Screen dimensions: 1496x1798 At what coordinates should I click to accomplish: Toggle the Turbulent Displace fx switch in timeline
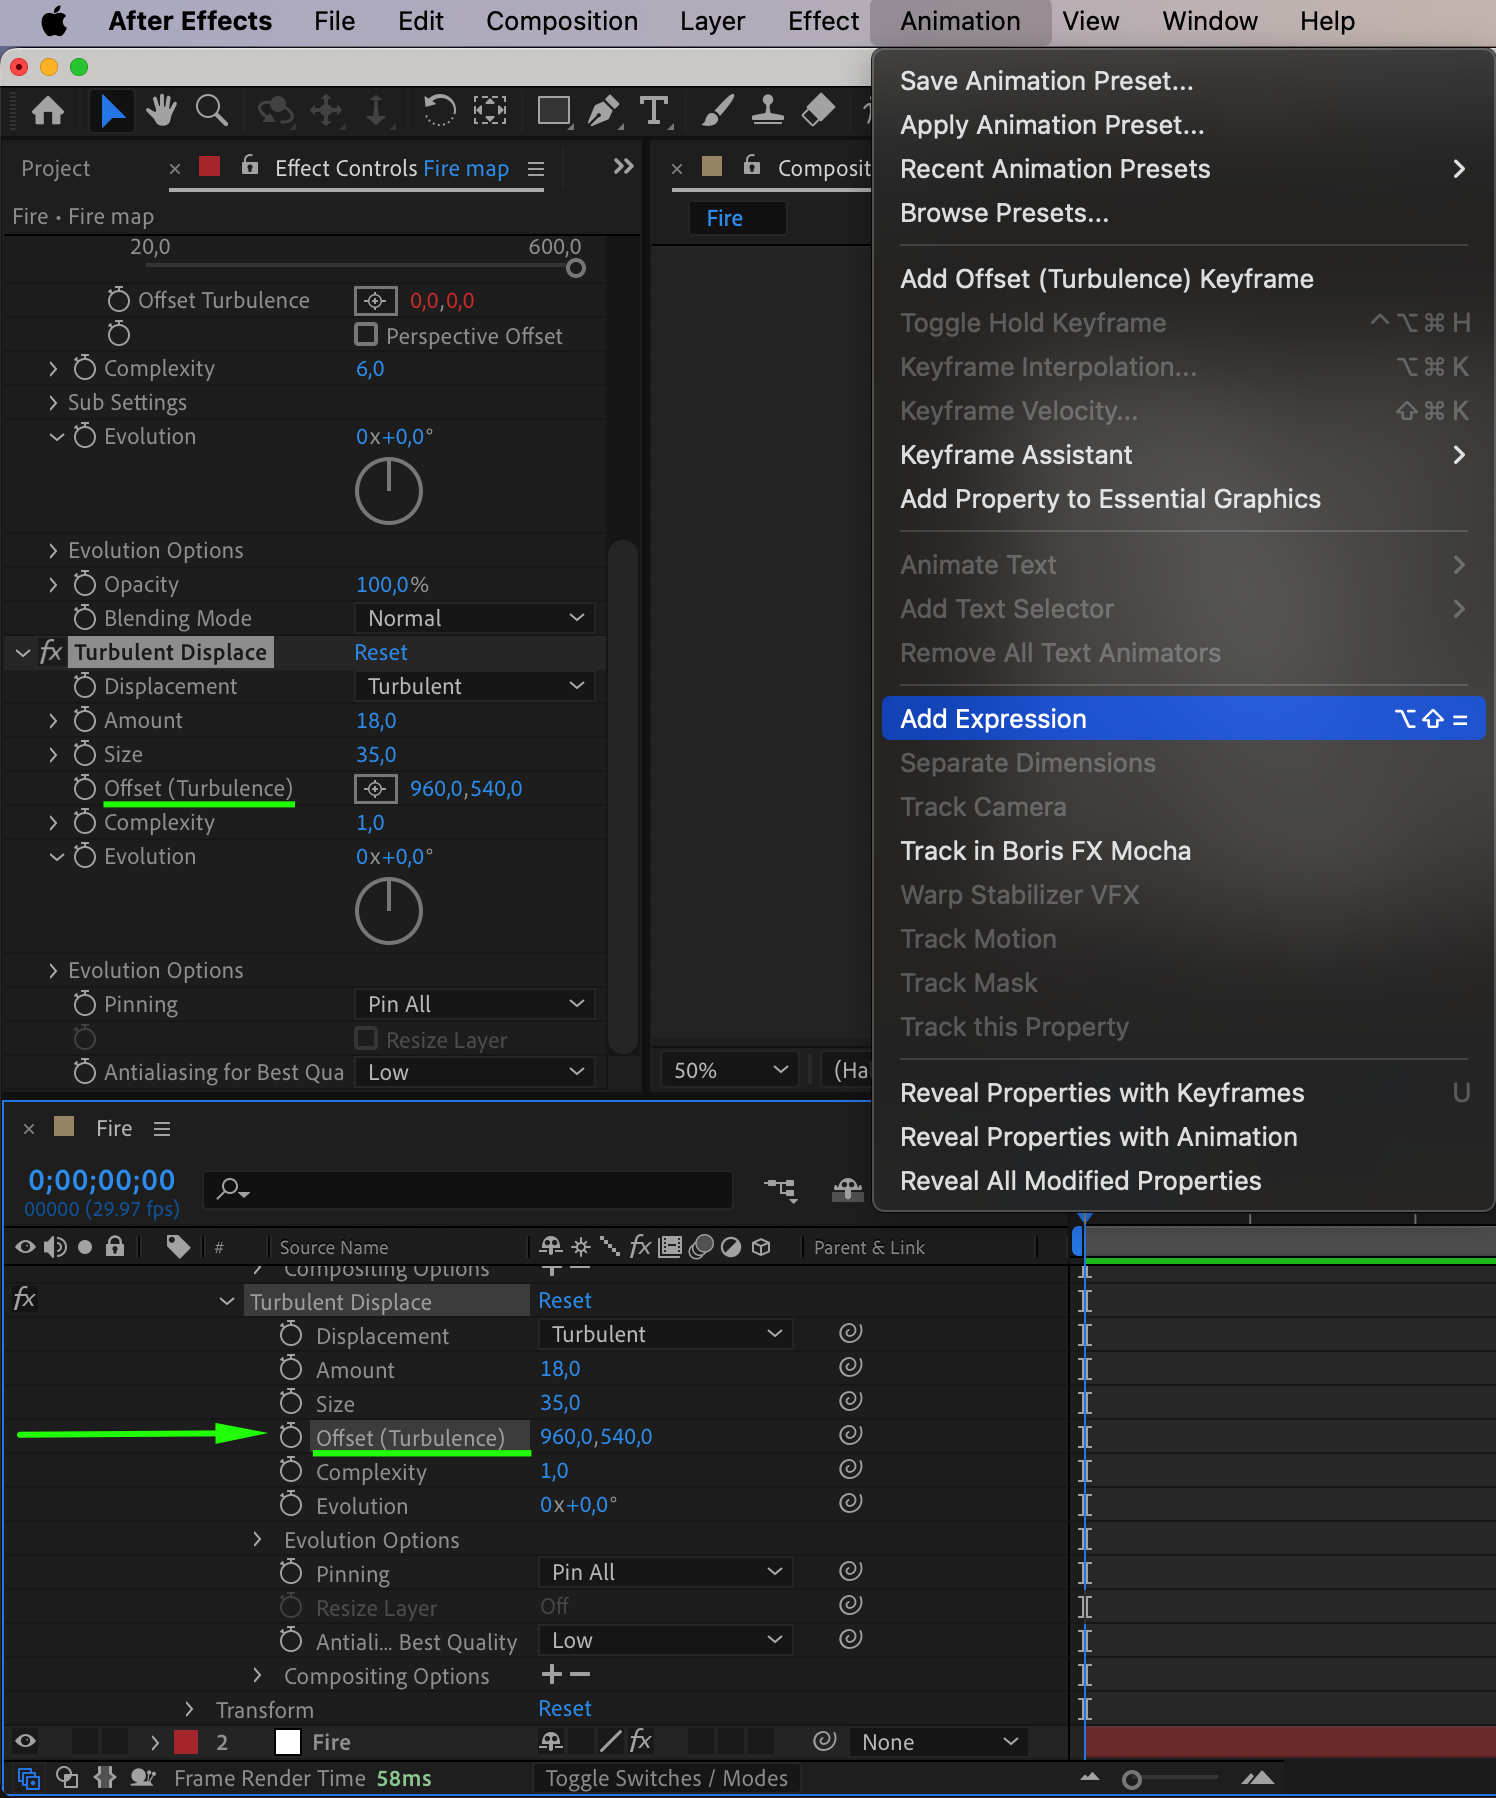pyautogui.click(x=25, y=1300)
